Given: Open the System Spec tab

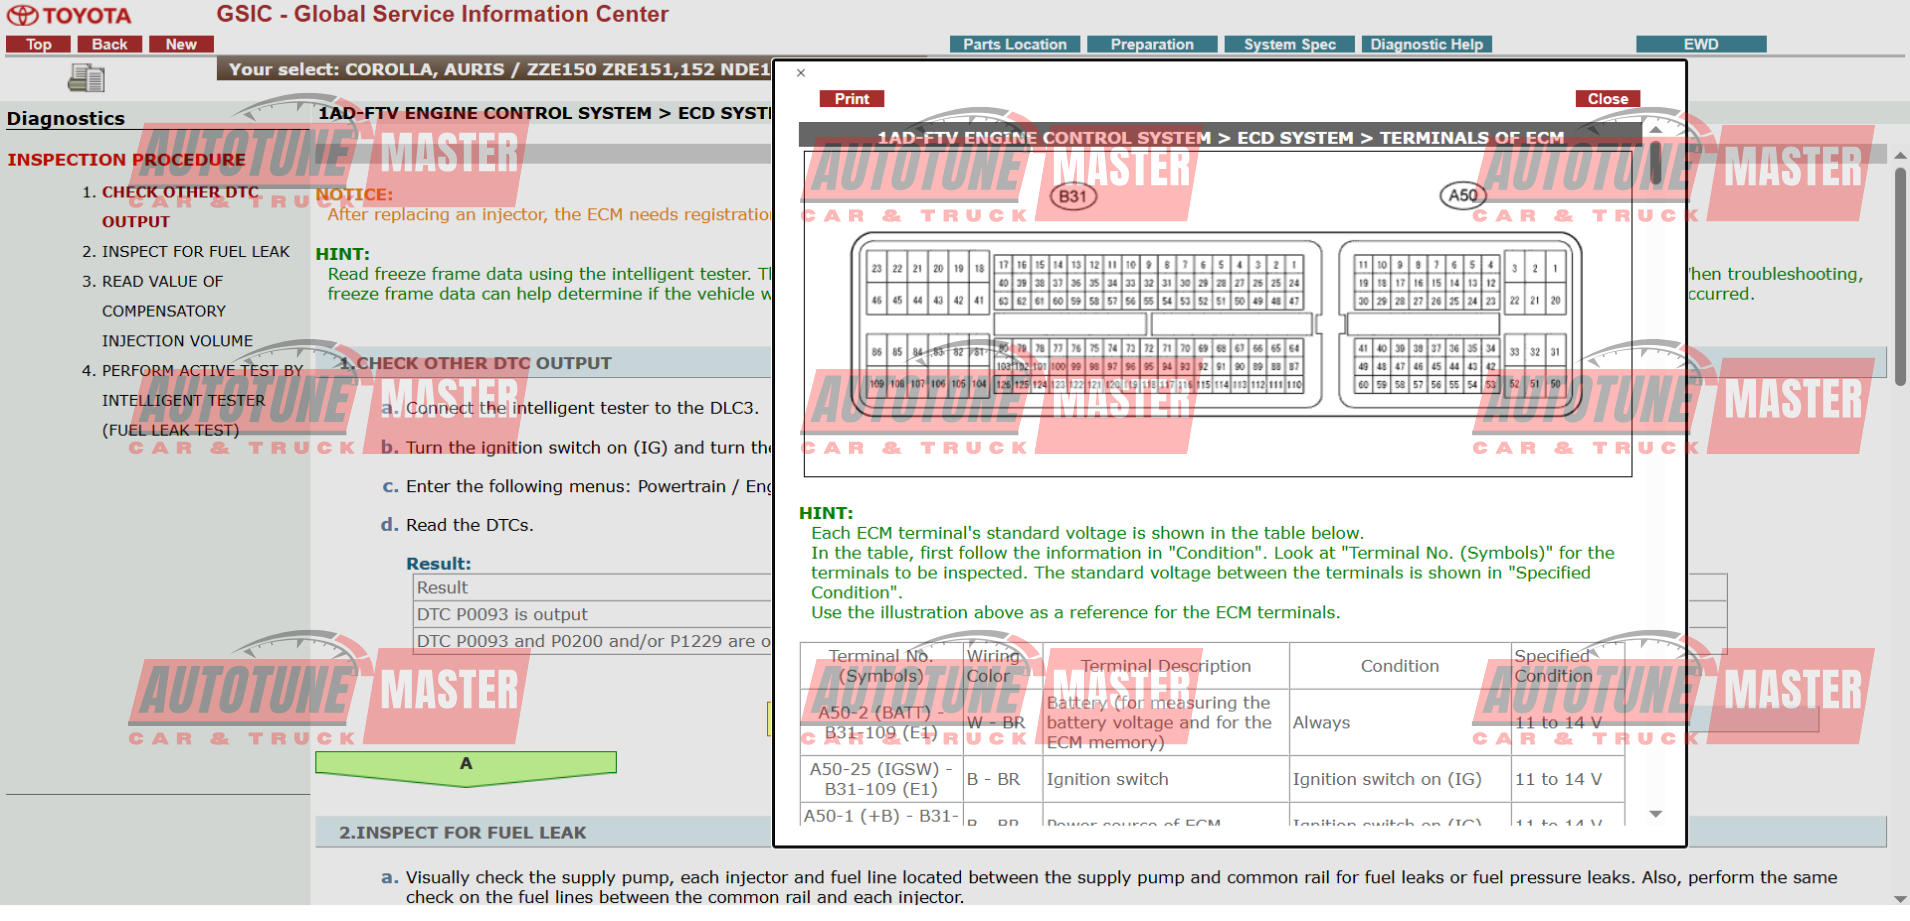Looking at the screenshot, I should (x=1290, y=44).
